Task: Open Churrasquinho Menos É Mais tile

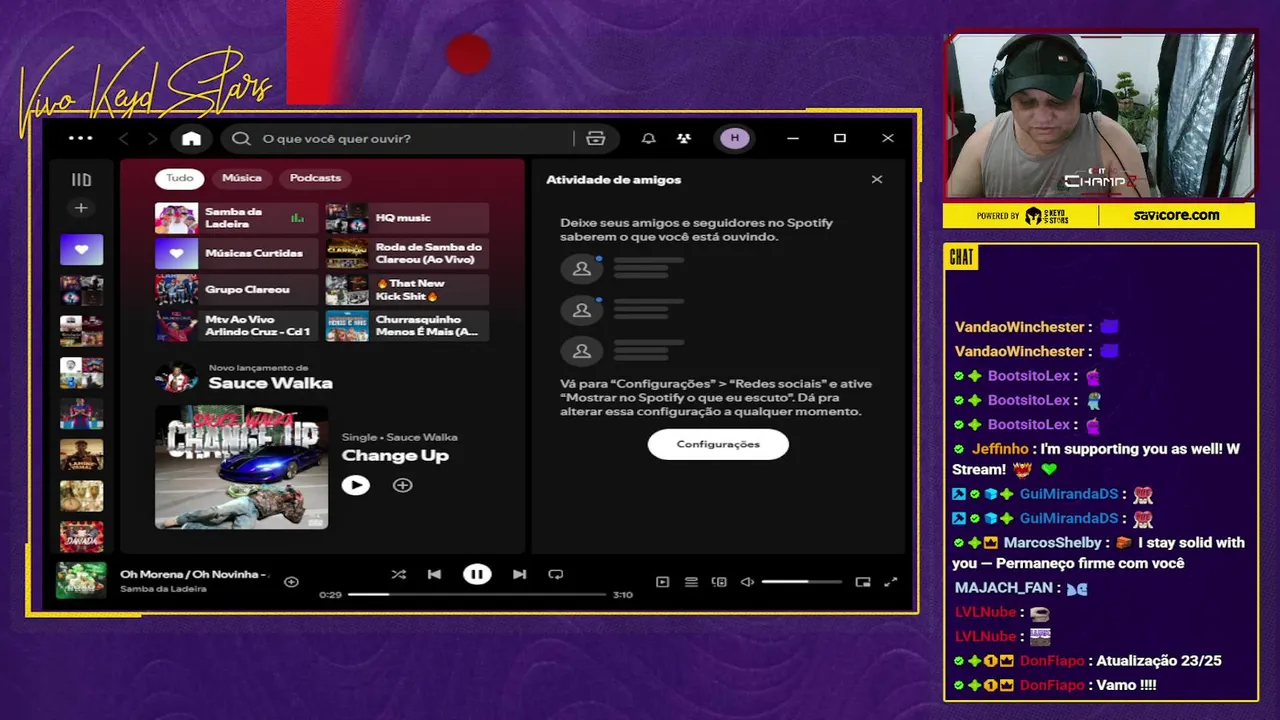Action: pyautogui.click(x=407, y=326)
